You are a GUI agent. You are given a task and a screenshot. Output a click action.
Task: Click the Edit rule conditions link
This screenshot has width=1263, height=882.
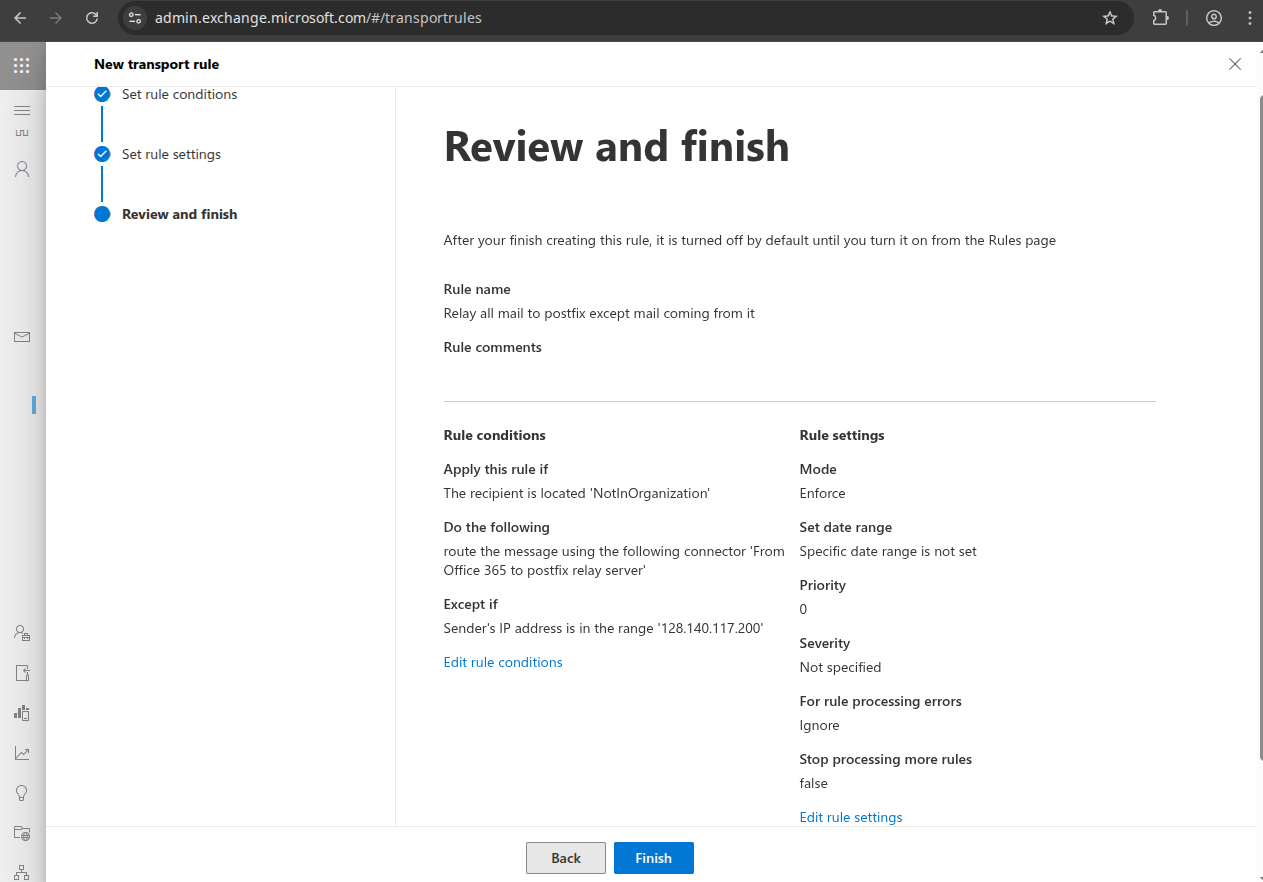[503, 662]
